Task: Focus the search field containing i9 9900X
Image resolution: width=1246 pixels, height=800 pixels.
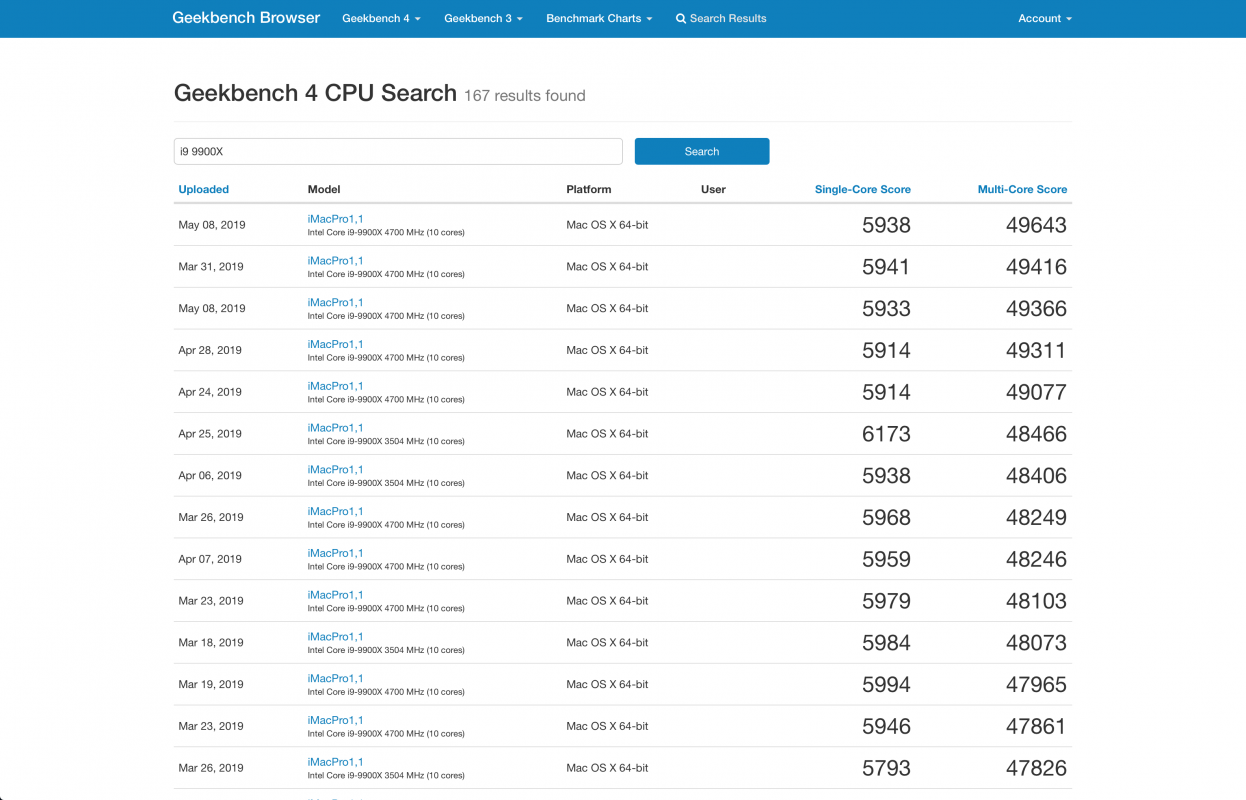Action: pyautogui.click(x=398, y=152)
